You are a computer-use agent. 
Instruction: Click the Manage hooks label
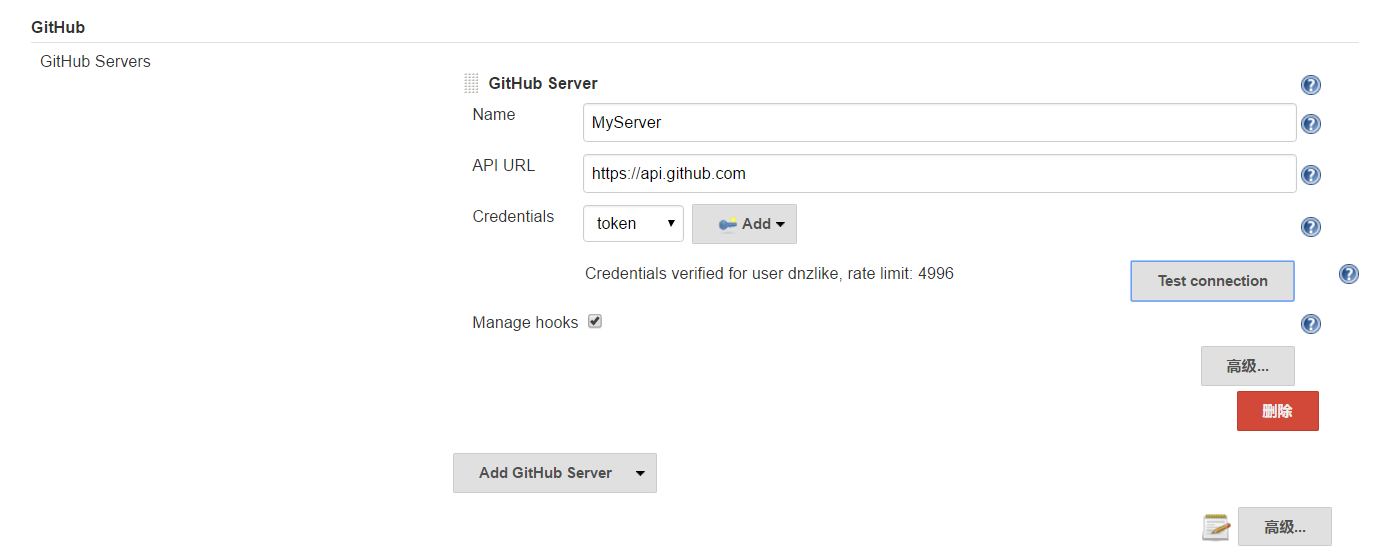[x=525, y=323]
